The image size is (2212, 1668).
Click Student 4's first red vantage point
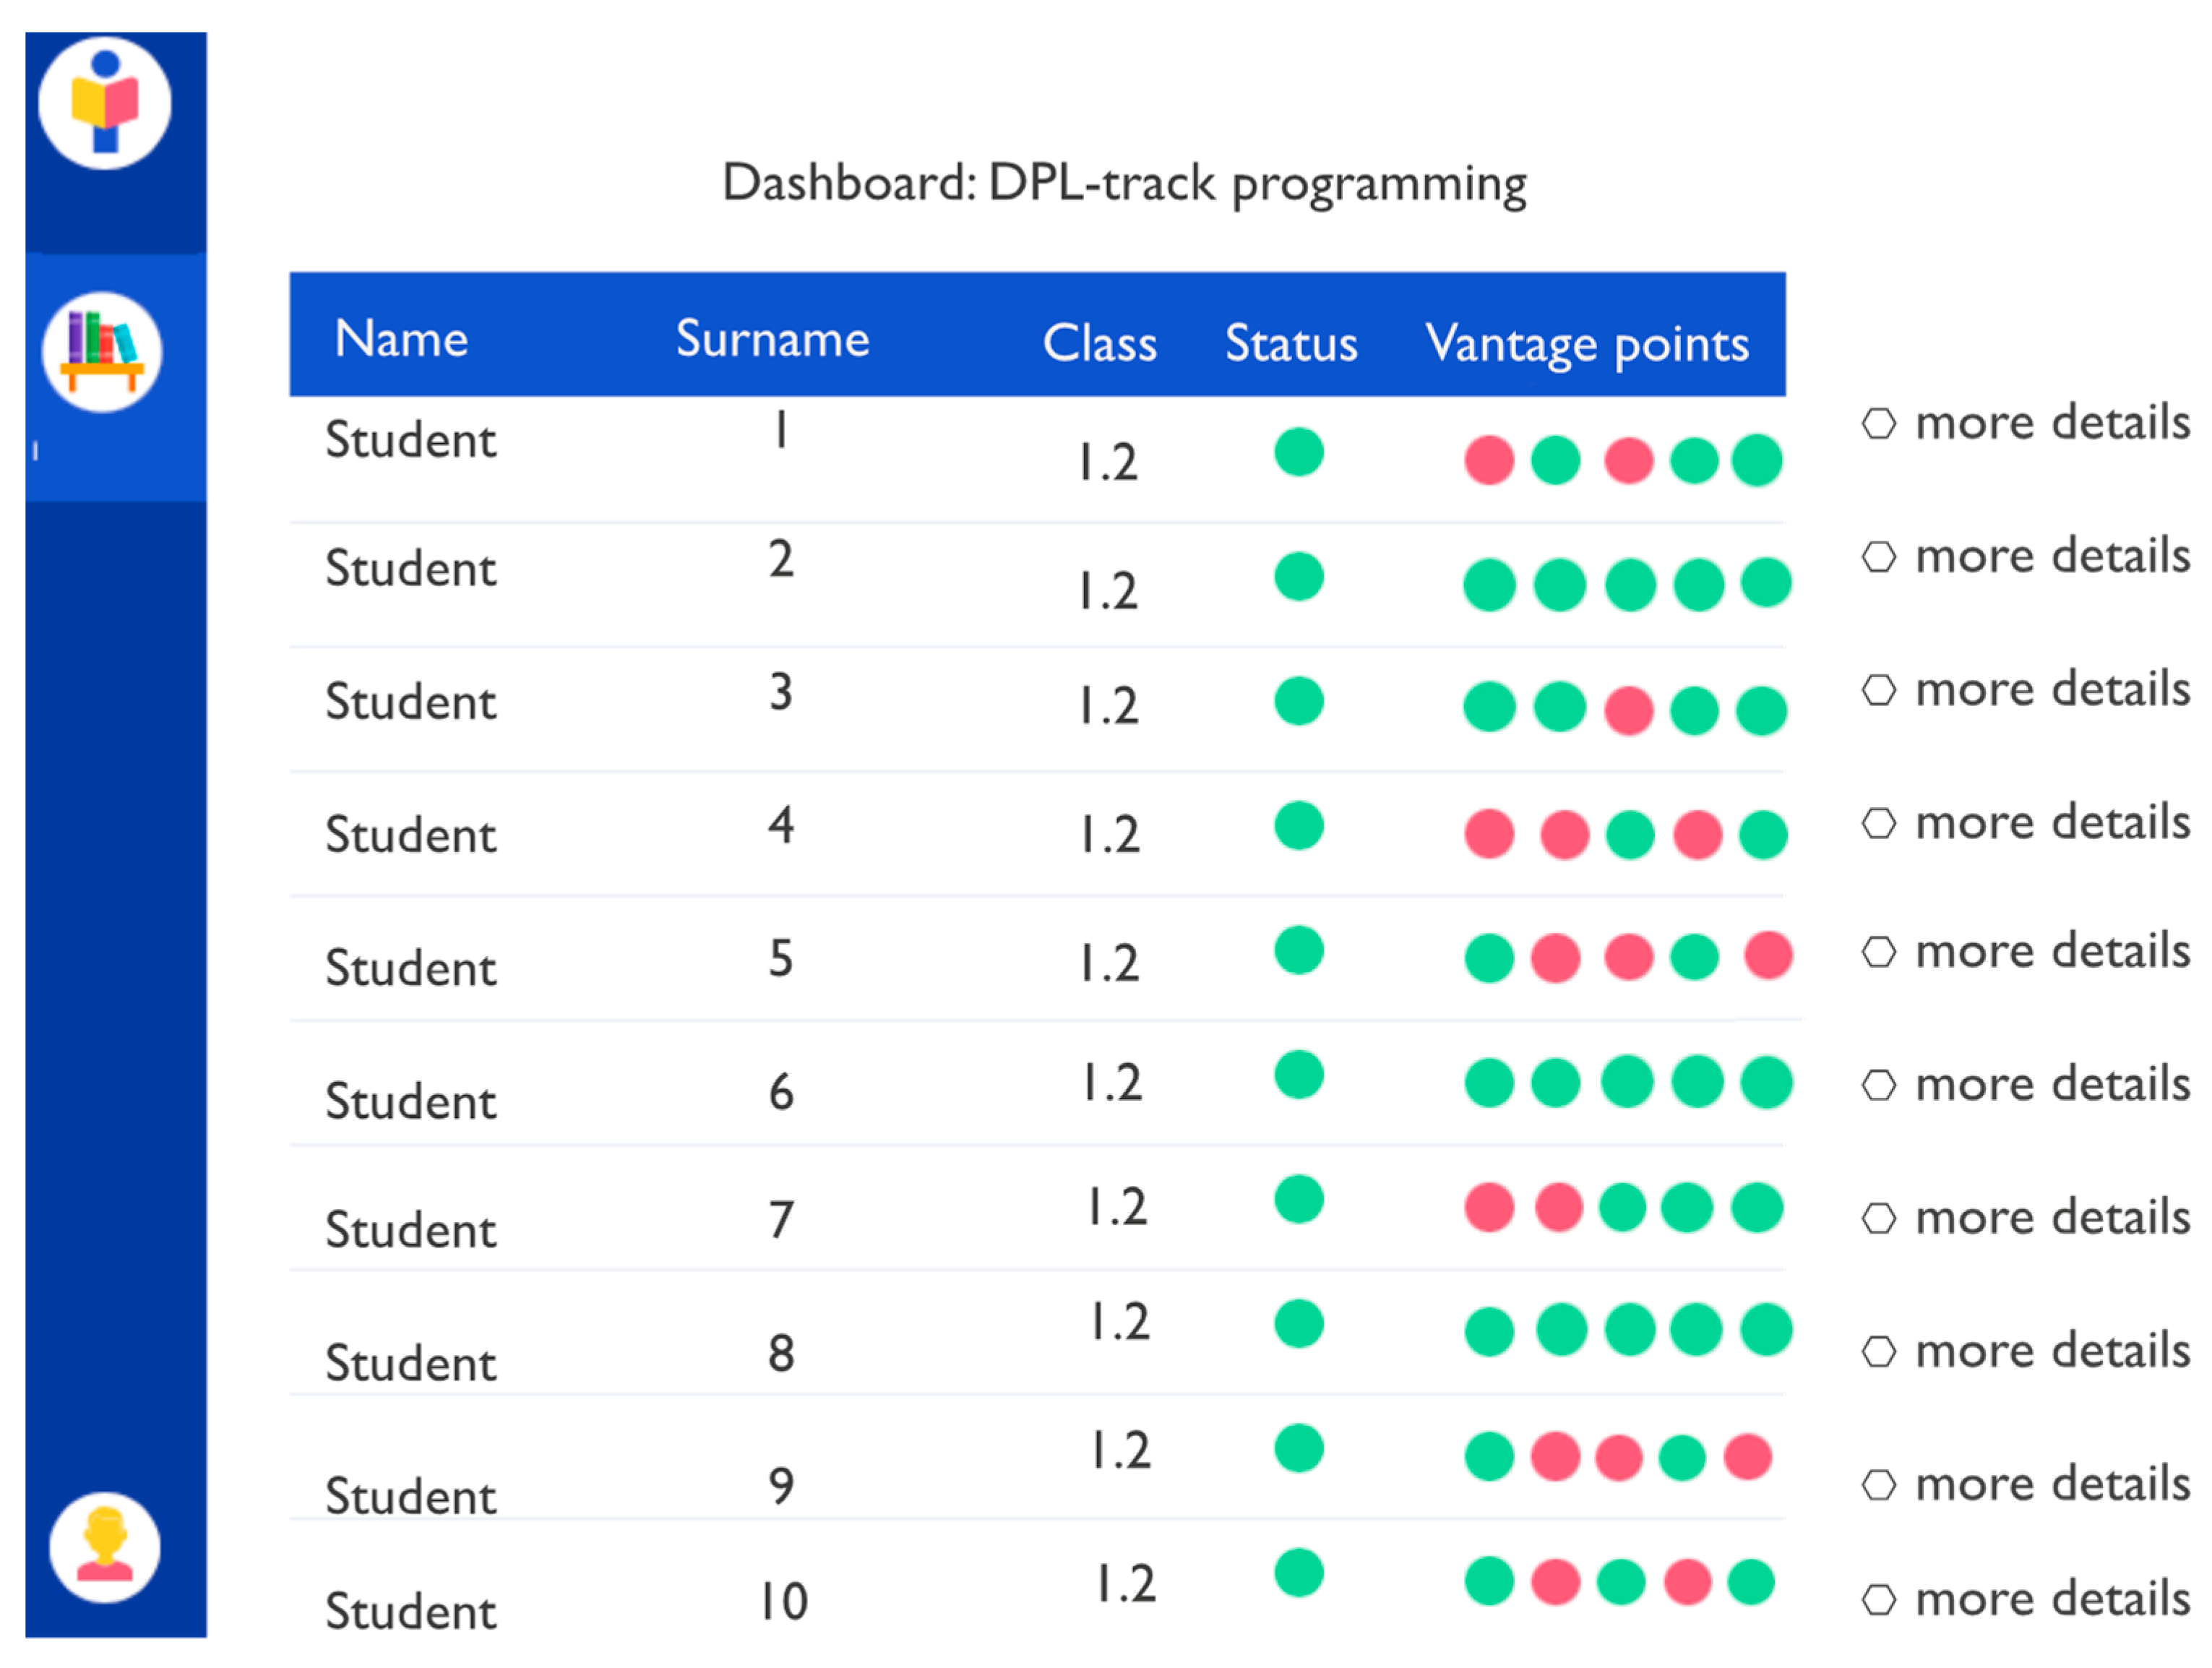click(x=1489, y=834)
